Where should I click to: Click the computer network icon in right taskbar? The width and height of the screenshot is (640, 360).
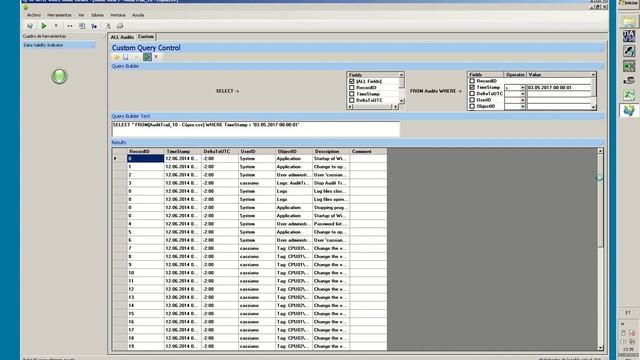pos(629,80)
